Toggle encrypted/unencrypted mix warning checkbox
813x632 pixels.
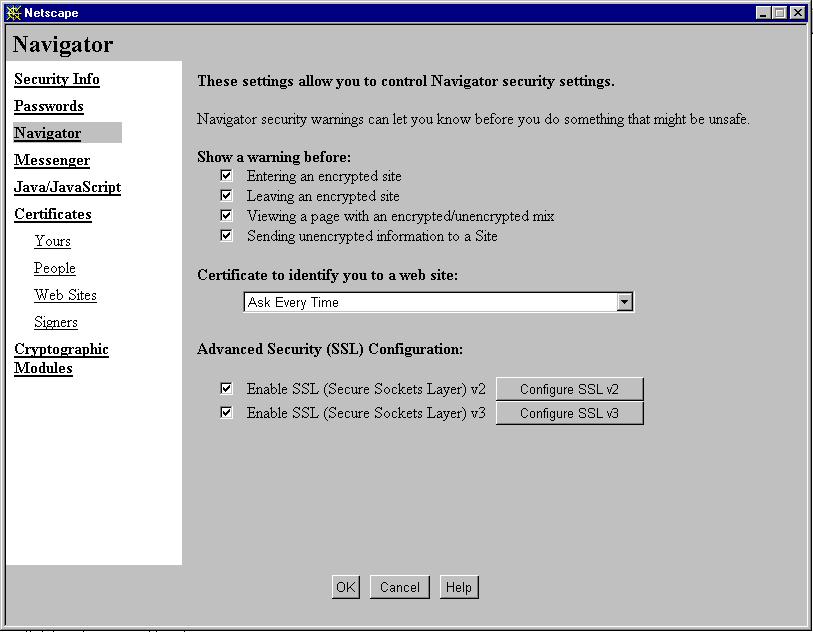click(226, 215)
